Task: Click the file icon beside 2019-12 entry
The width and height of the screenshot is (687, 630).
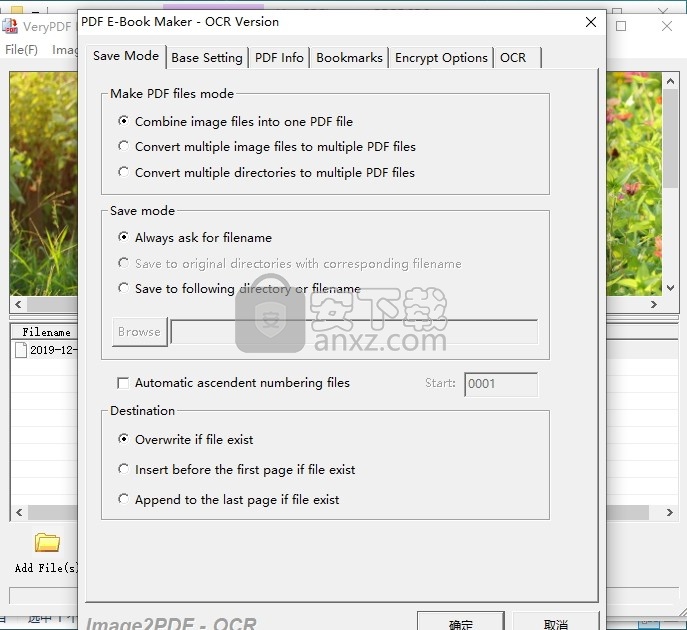Action: pos(21,350)
